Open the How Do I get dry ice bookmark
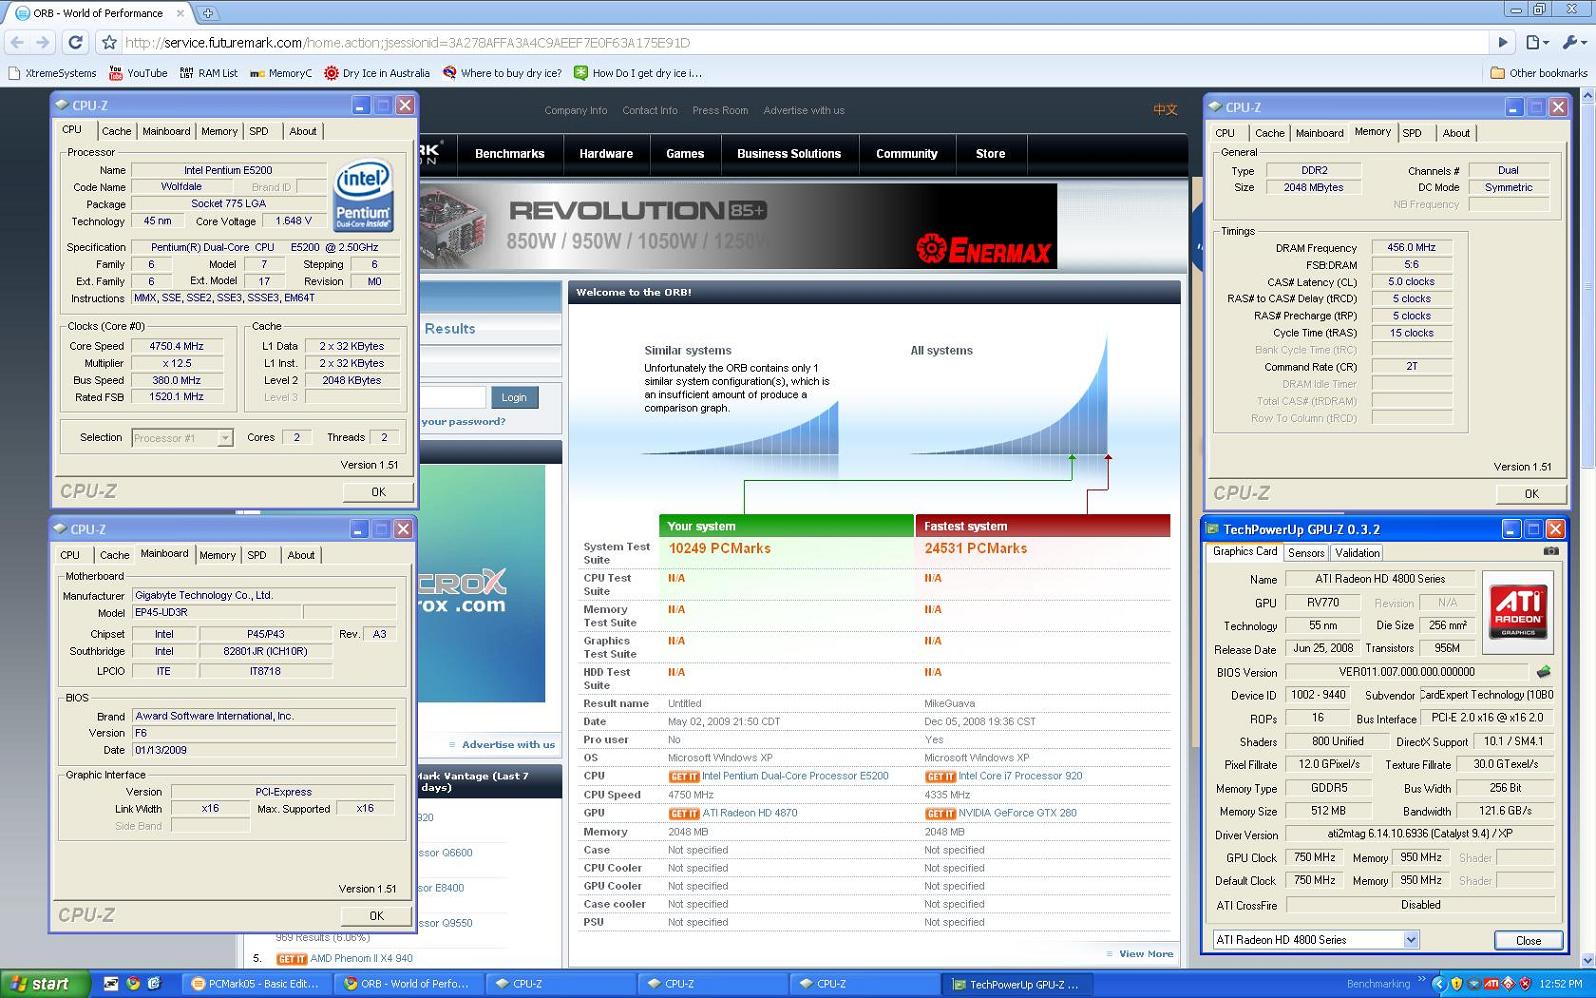Screen dimensions: 1596x998 pyautogui.click(x=638, y=73)
